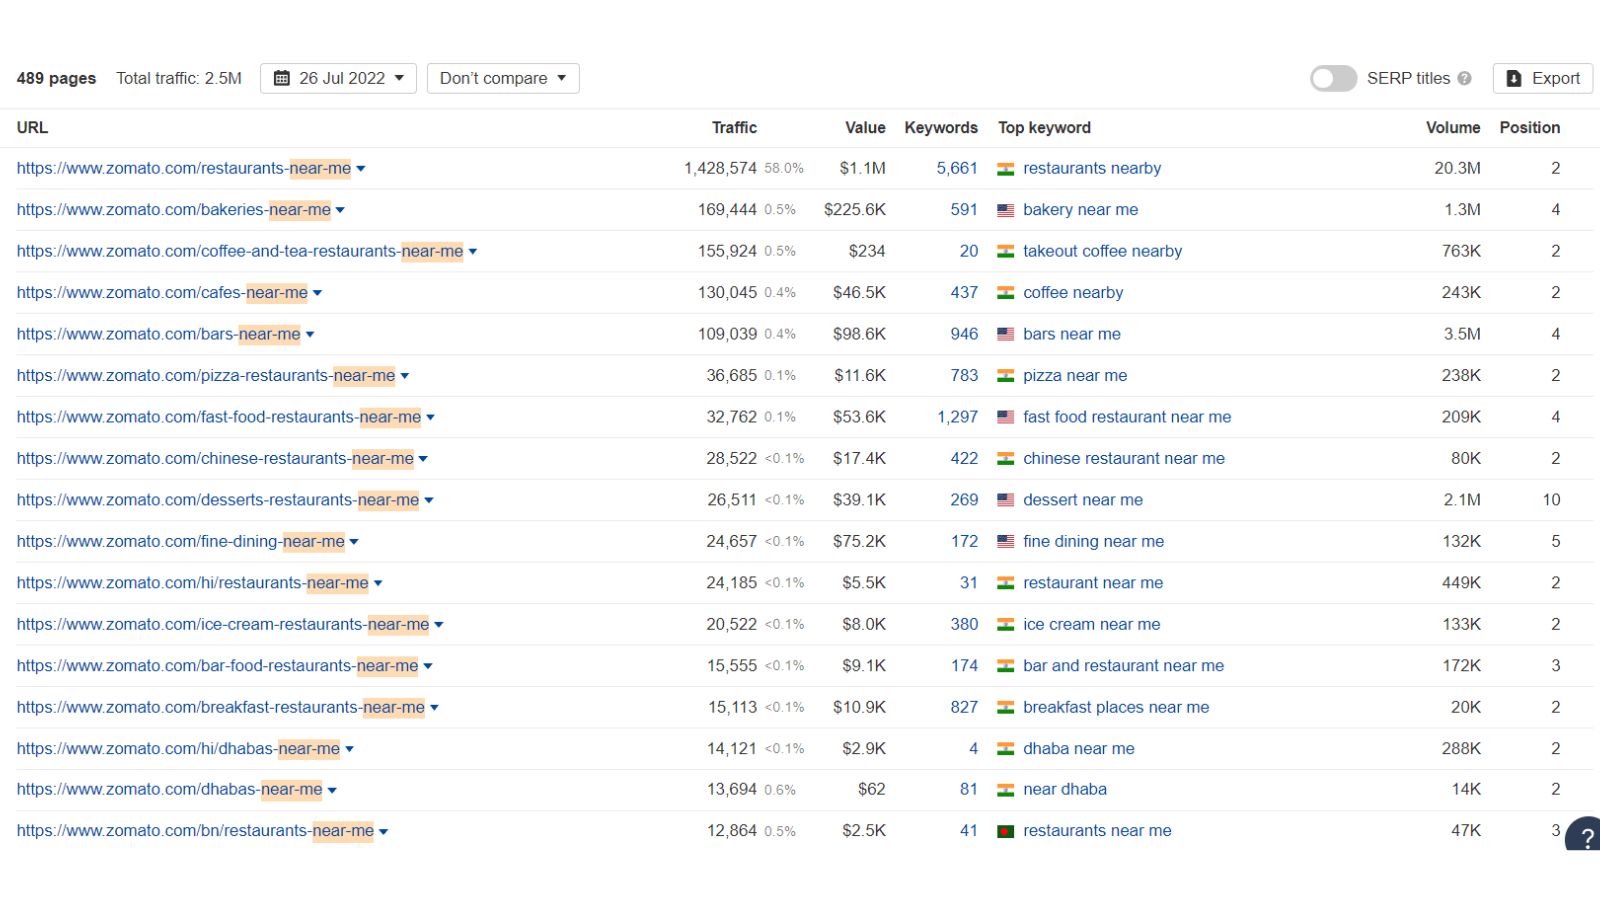
Task: Sort by the Volume column header
Action: (x=1453, y=127)
